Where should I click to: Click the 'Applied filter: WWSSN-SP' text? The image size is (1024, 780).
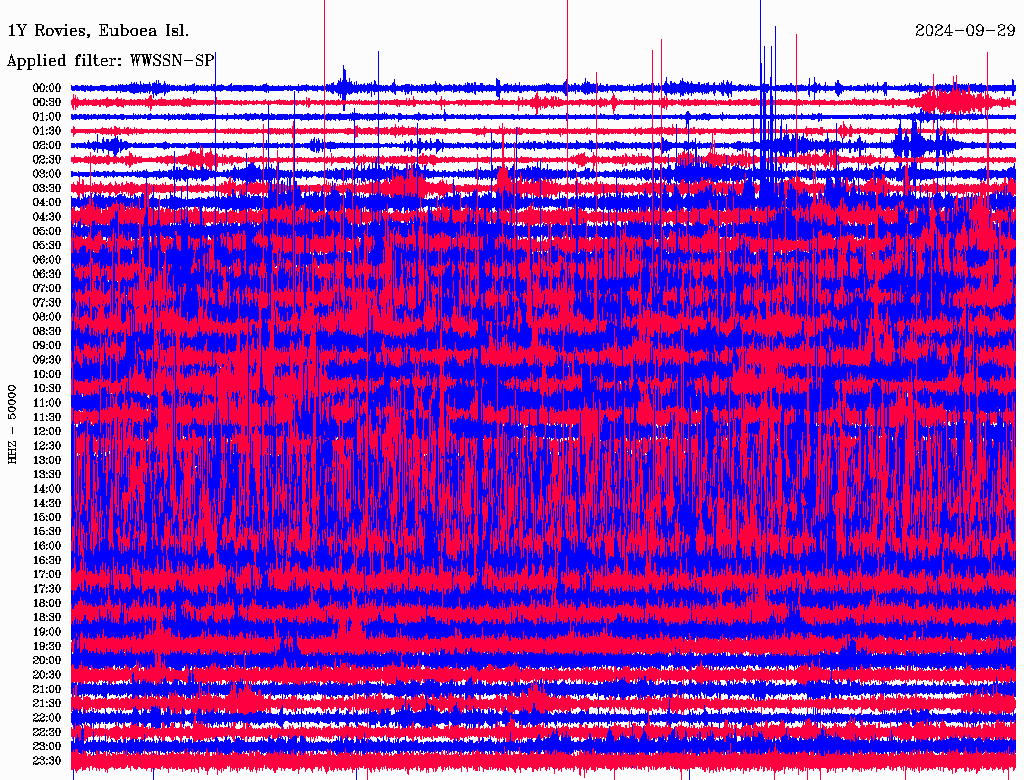click(x=110, y=61)
